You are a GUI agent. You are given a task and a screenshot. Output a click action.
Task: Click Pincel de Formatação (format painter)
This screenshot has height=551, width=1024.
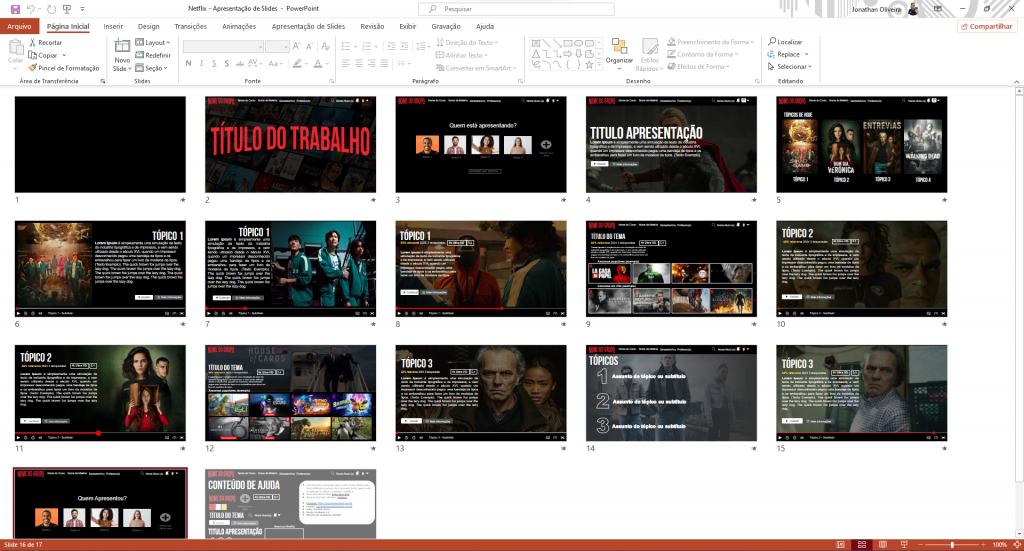point(63,68)
